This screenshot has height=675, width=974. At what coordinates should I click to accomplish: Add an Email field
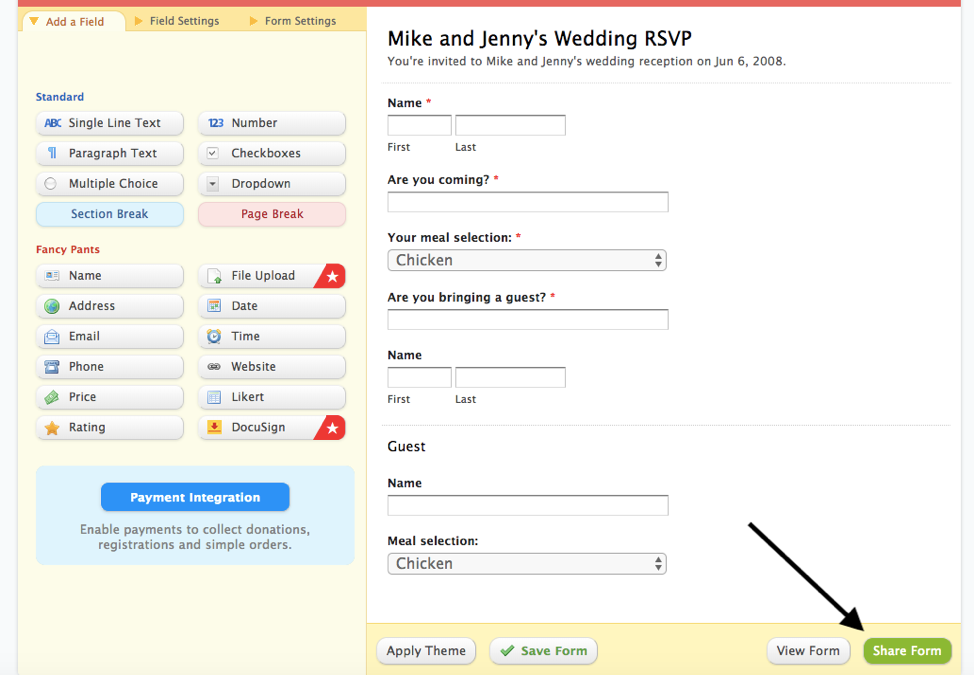109,337
